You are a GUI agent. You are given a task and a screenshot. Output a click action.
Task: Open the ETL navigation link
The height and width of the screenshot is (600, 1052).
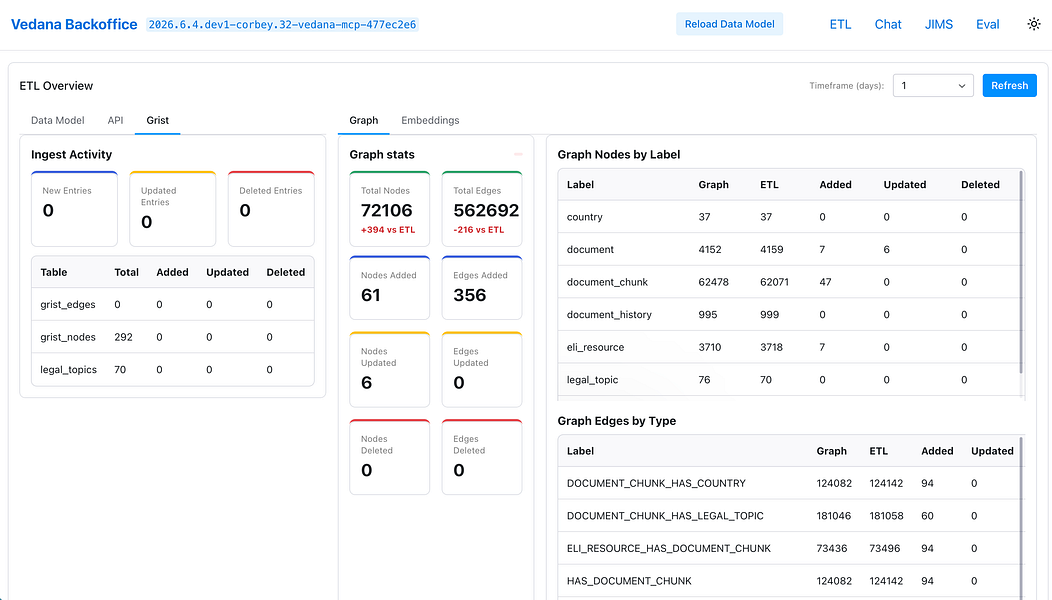(840, 24)
